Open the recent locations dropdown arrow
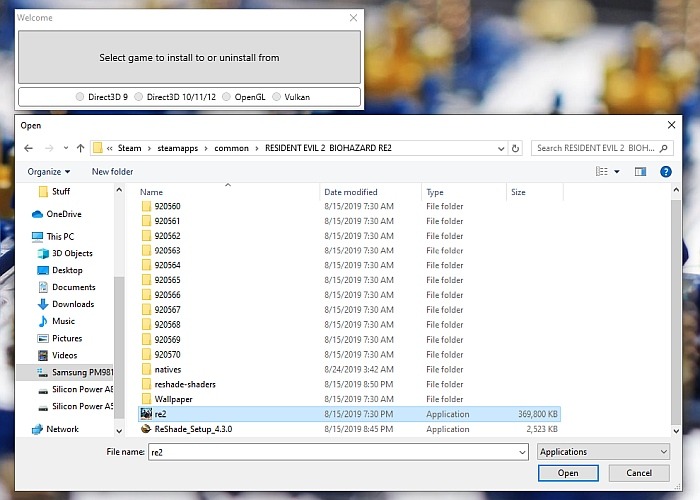Screen dimensions: 700x500 coord(66,148)
